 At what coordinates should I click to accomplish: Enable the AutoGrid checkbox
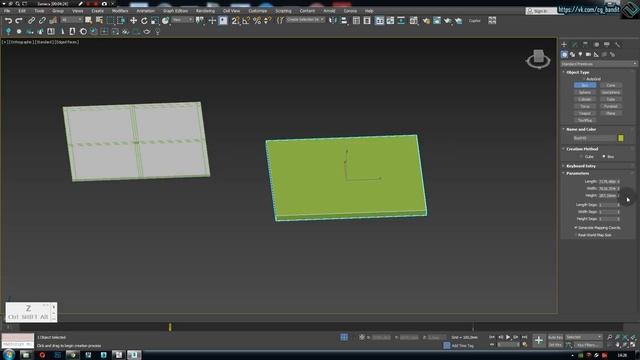click(584, 79)
